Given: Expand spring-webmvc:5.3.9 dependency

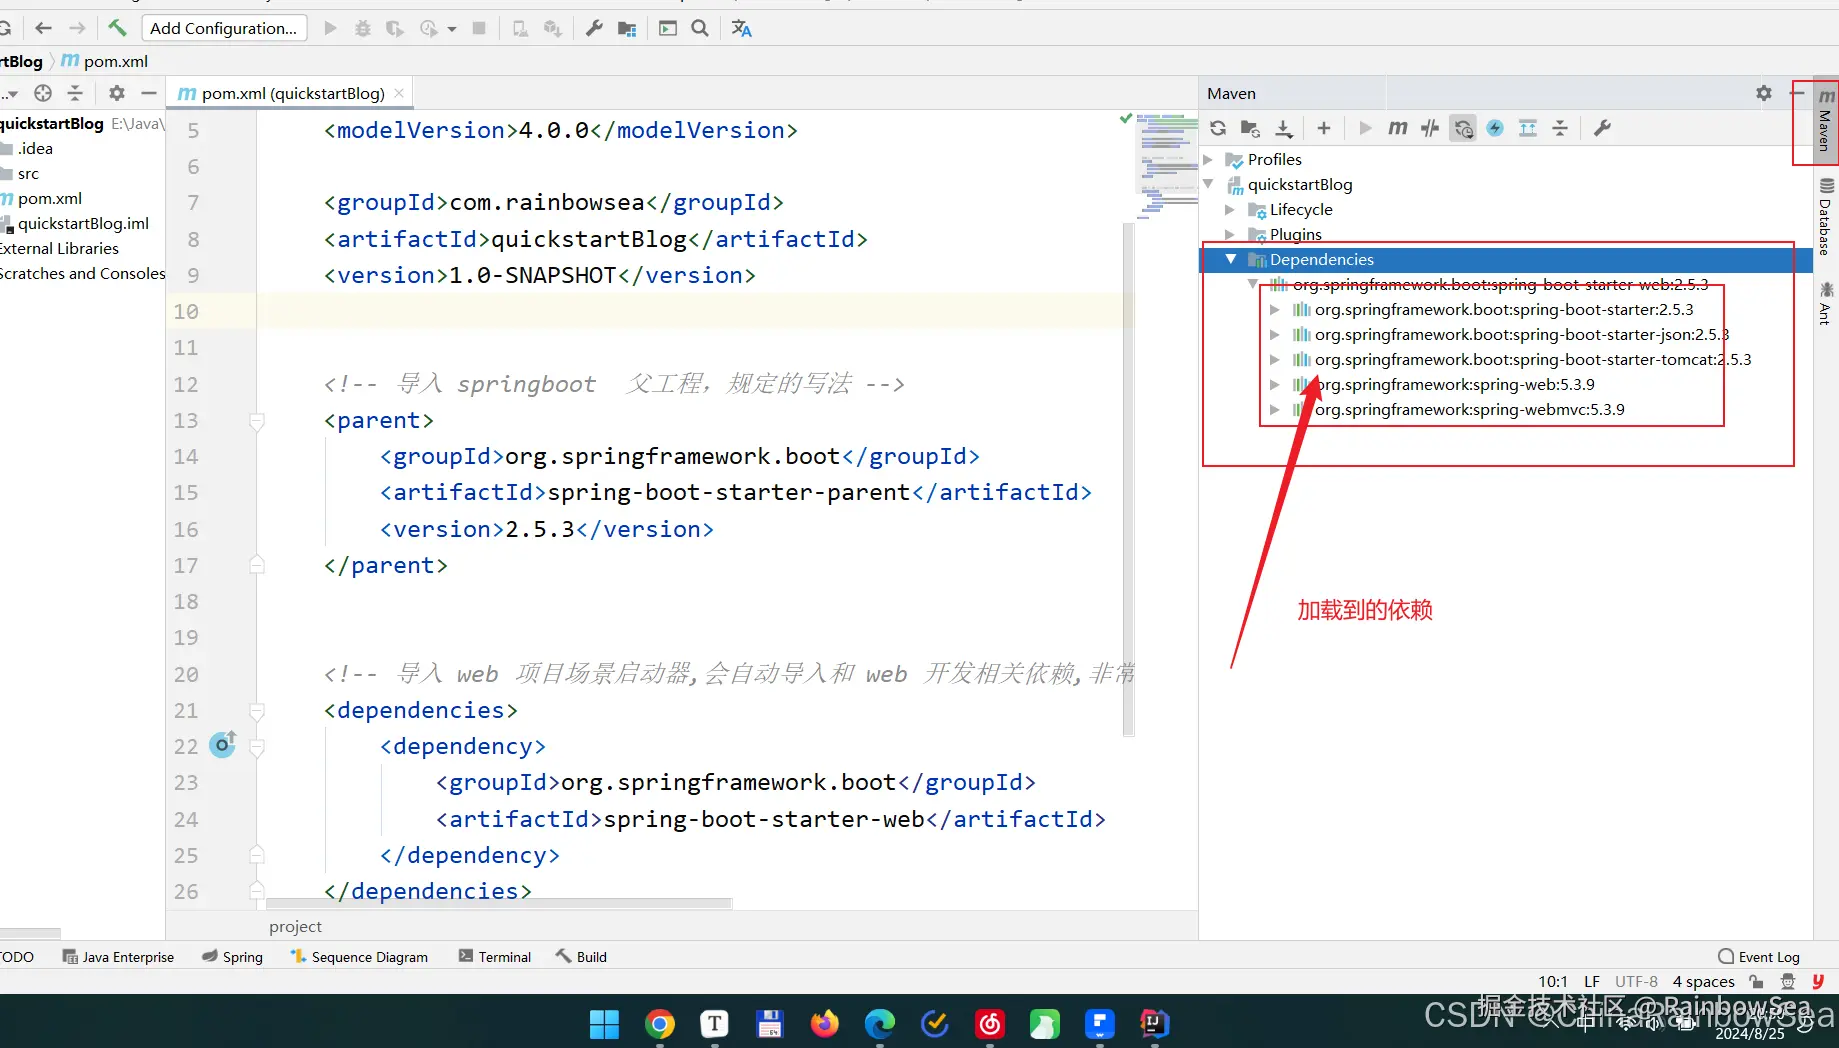Looking at the screenshot, I should coord(1274,409).
